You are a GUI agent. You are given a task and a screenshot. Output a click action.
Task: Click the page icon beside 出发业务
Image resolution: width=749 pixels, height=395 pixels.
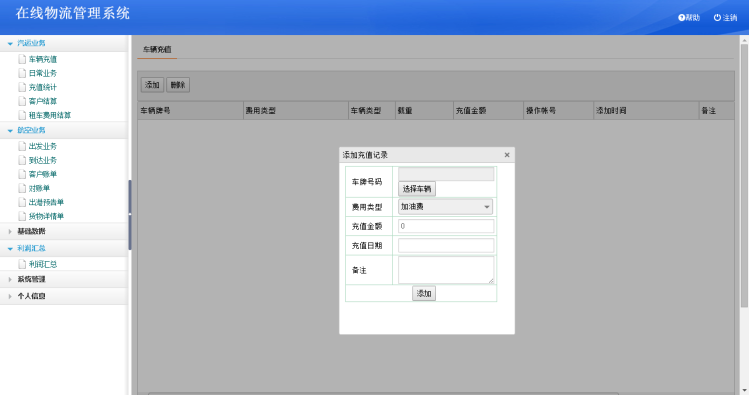coord(22,146)
